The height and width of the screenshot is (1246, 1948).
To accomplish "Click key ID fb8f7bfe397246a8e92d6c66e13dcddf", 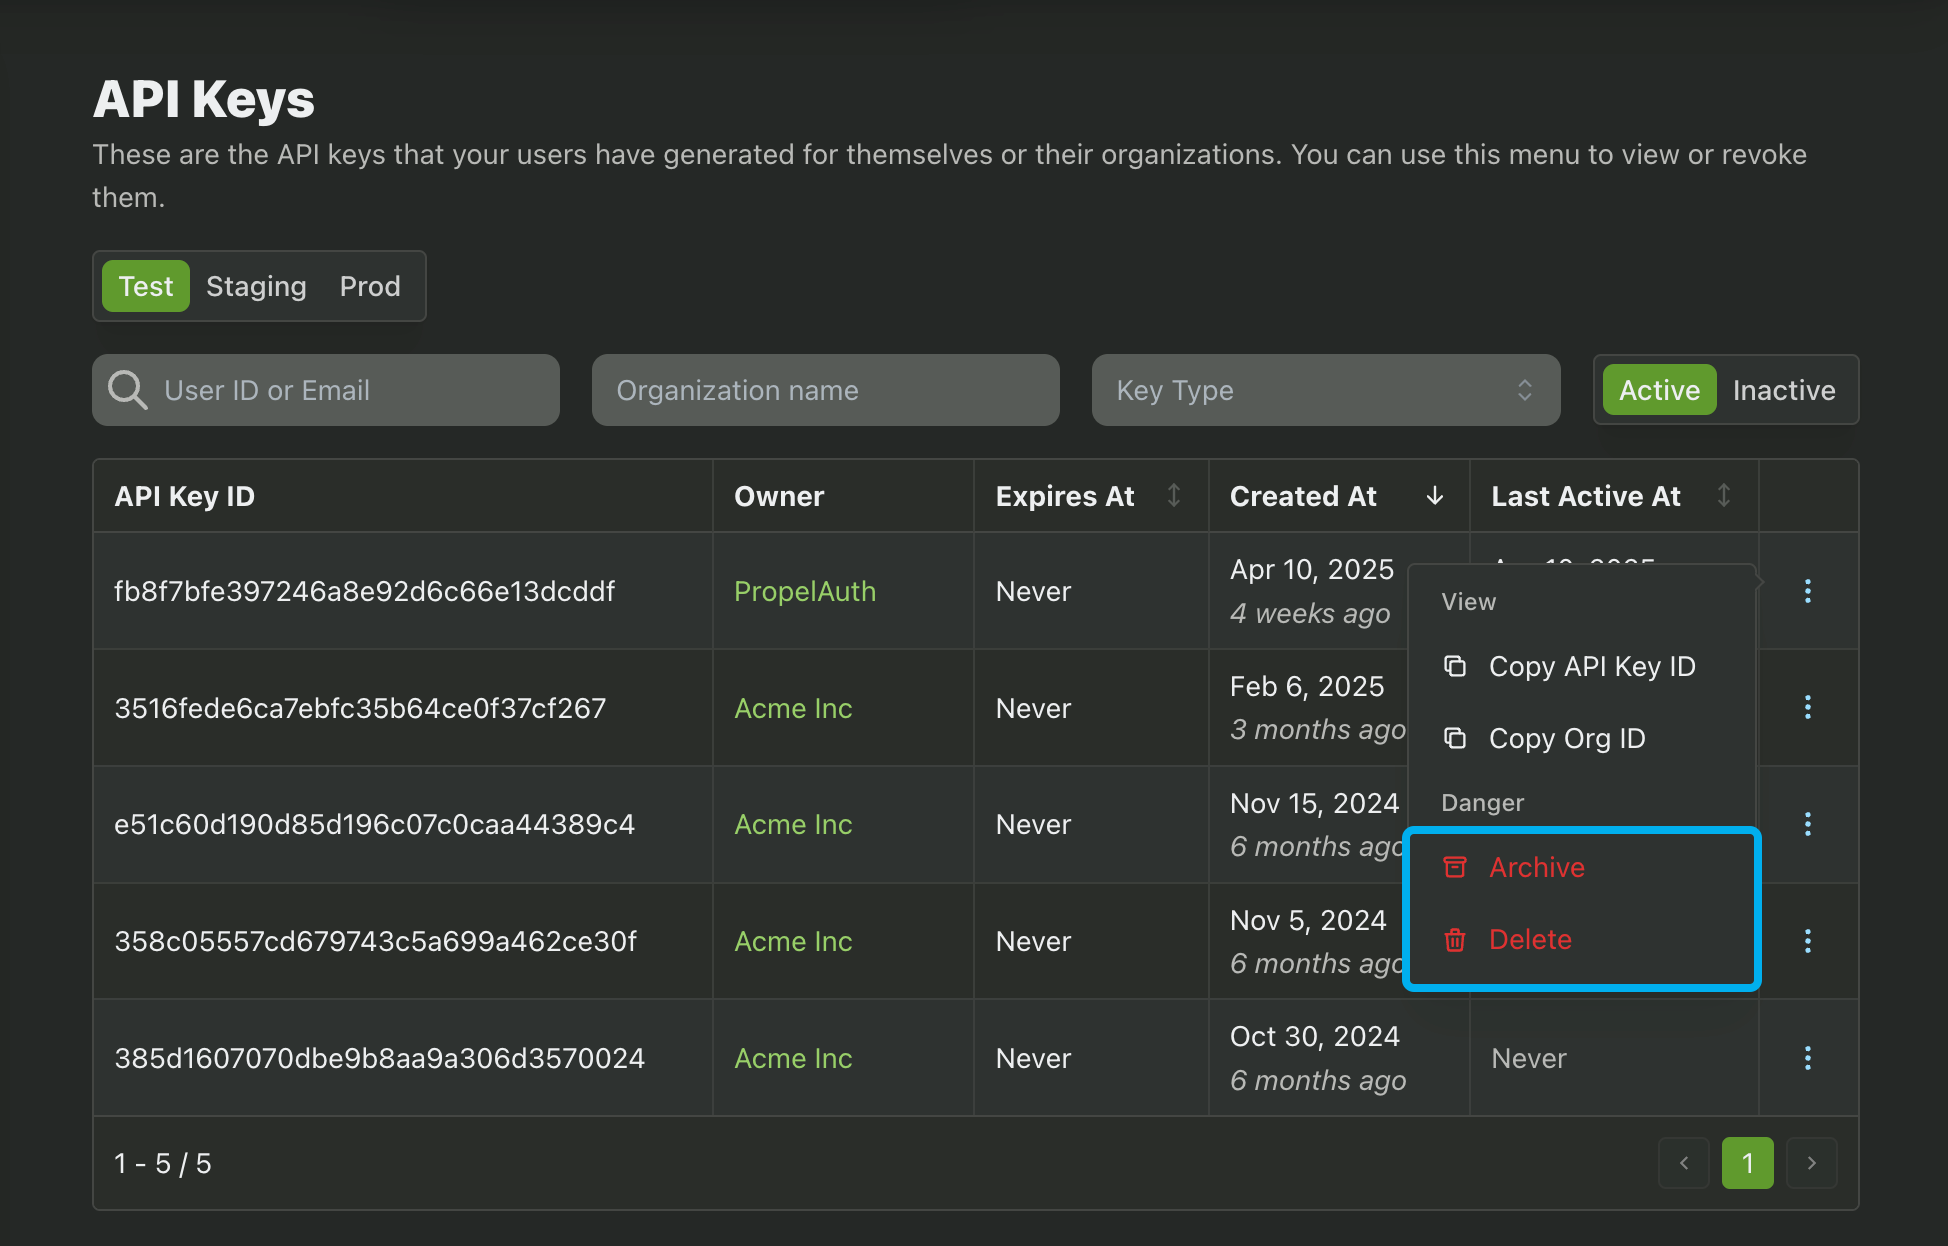I will 365,591.
